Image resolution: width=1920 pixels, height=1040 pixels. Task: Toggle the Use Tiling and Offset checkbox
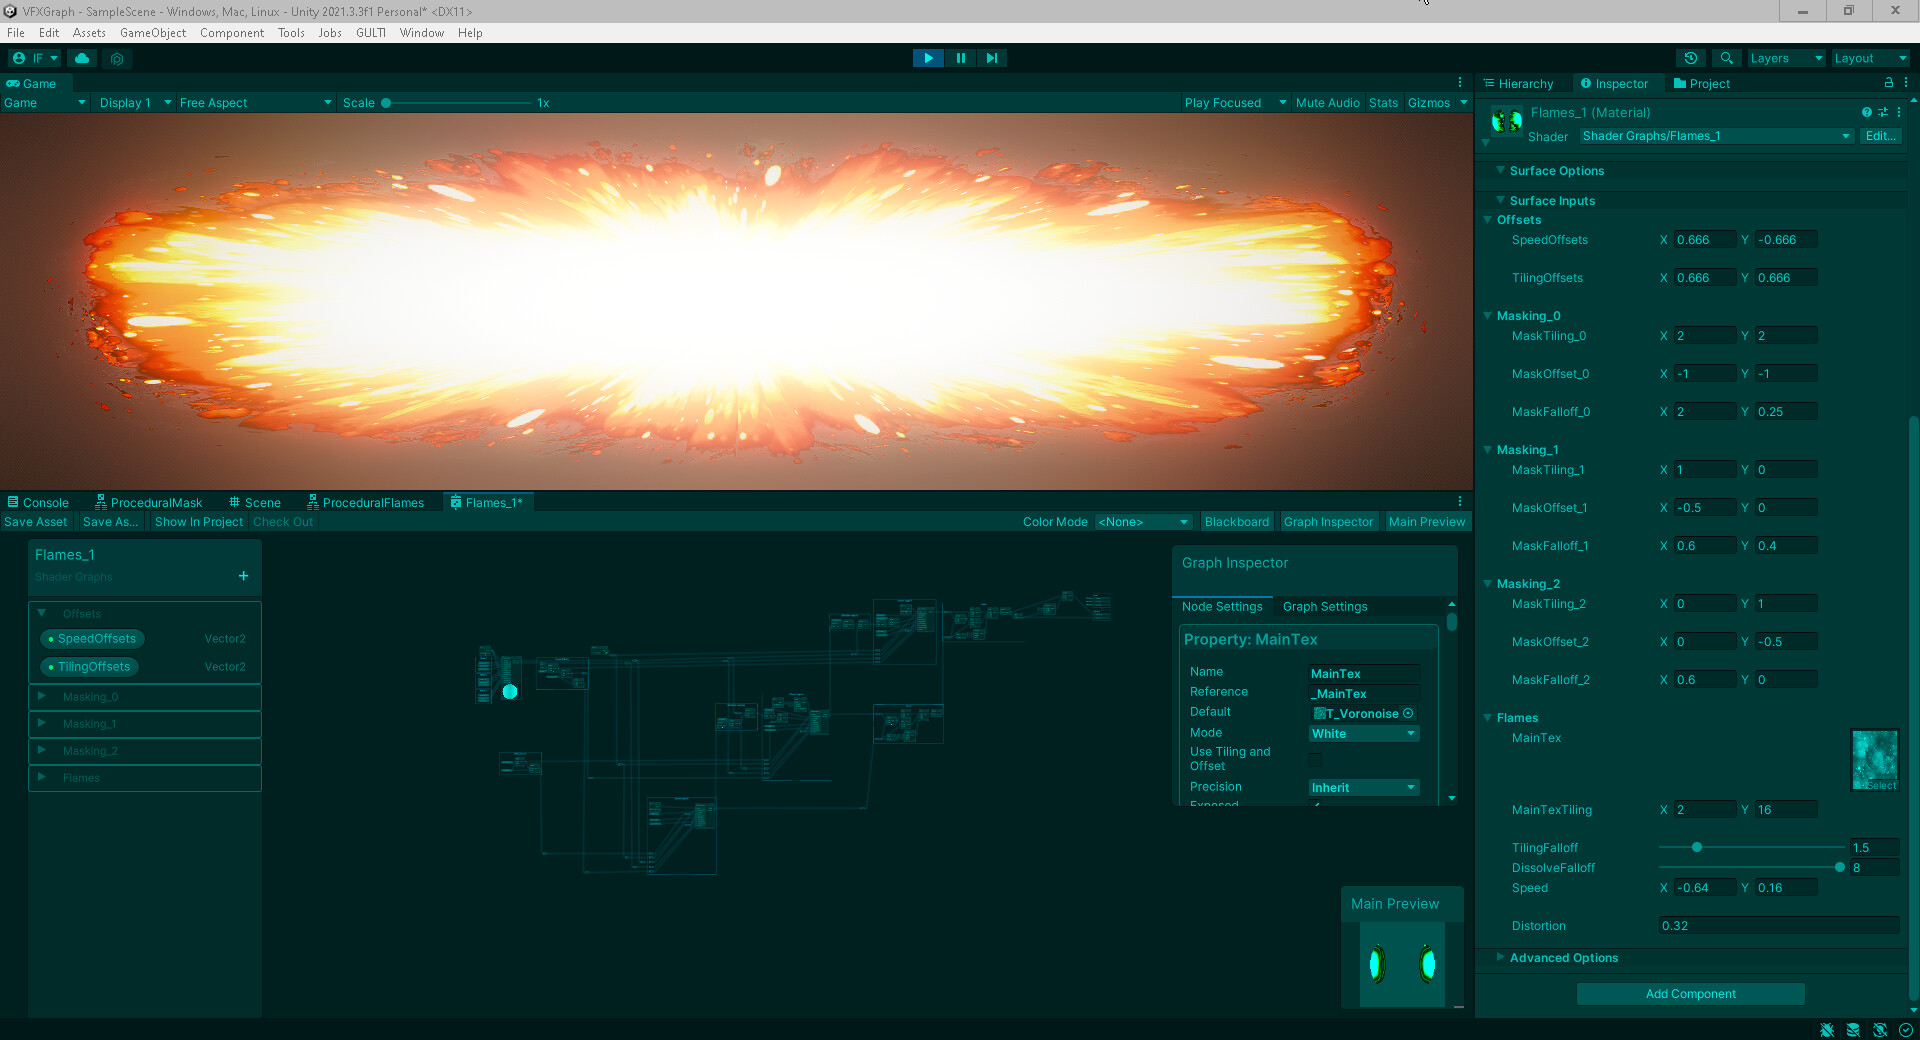(1315, 760)
